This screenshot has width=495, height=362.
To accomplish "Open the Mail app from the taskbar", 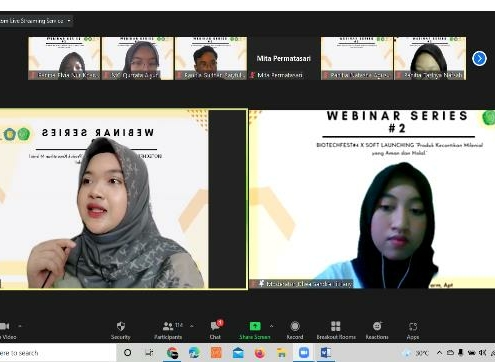I will click(x=238, y=353).
